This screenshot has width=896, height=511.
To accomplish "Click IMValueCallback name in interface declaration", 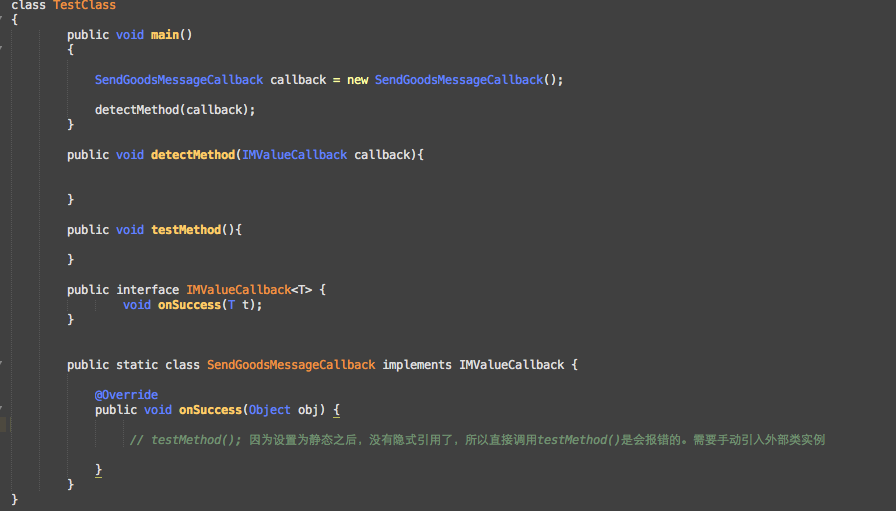I will click(x=239, y=290).
